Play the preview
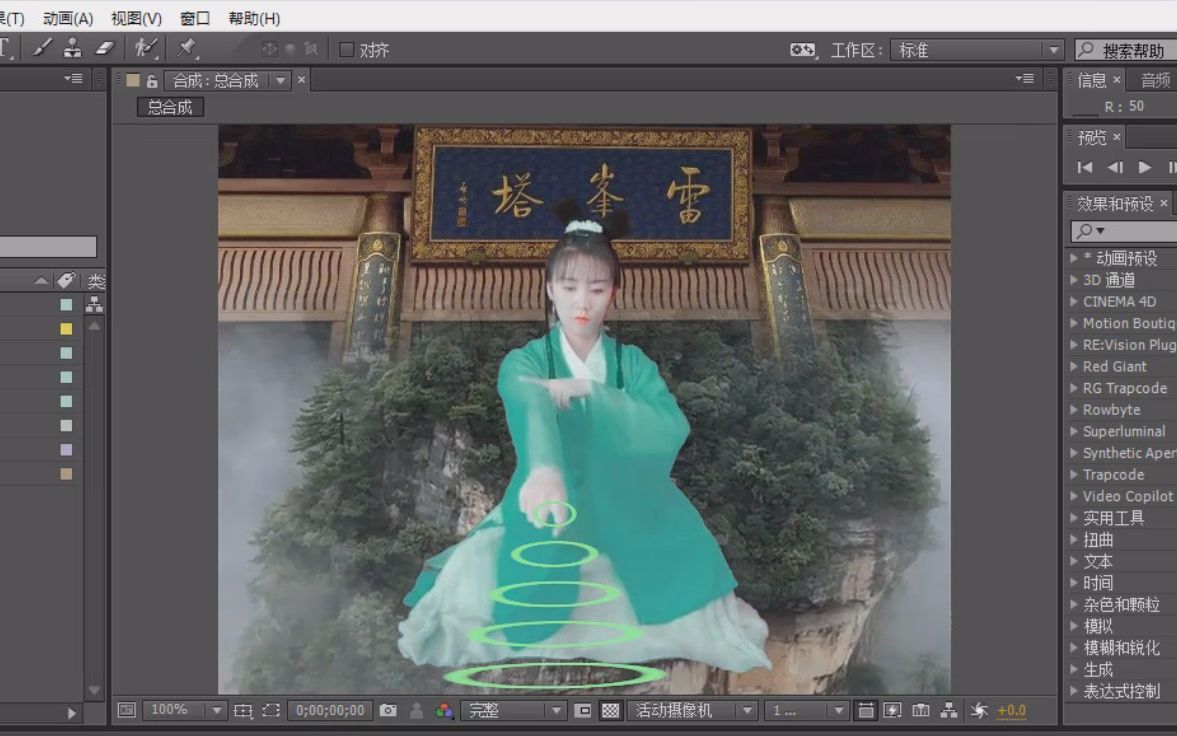Screen dimensions: 1177x736 (1145, 167)
